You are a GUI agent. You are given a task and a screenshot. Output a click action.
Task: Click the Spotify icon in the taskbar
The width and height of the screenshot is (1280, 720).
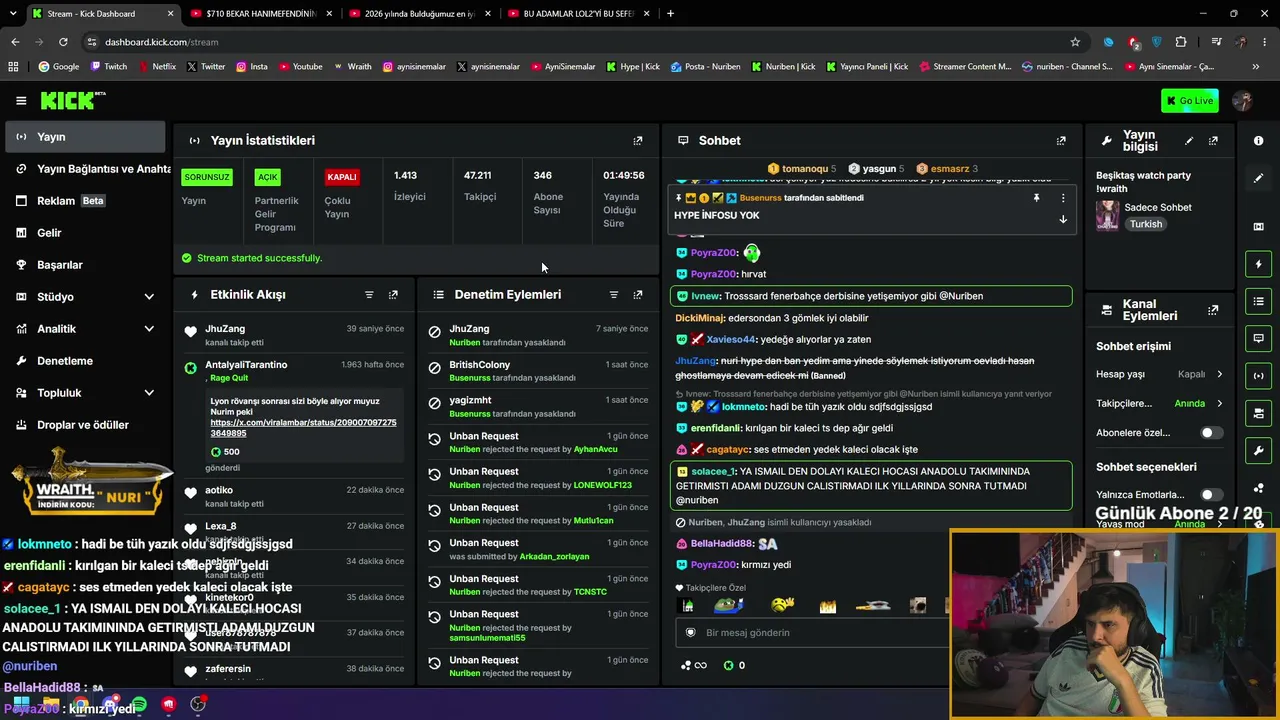tap(138, 705)
